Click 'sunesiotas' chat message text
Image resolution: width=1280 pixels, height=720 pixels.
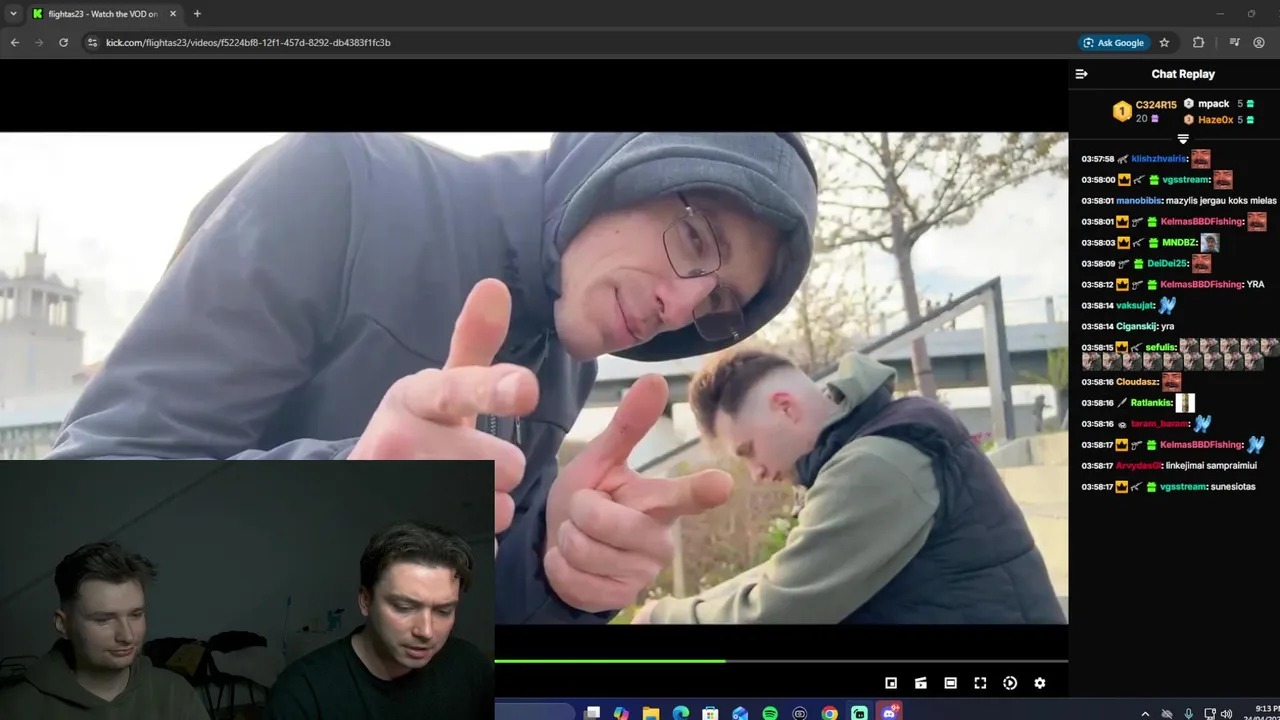tap(1232, 487)
